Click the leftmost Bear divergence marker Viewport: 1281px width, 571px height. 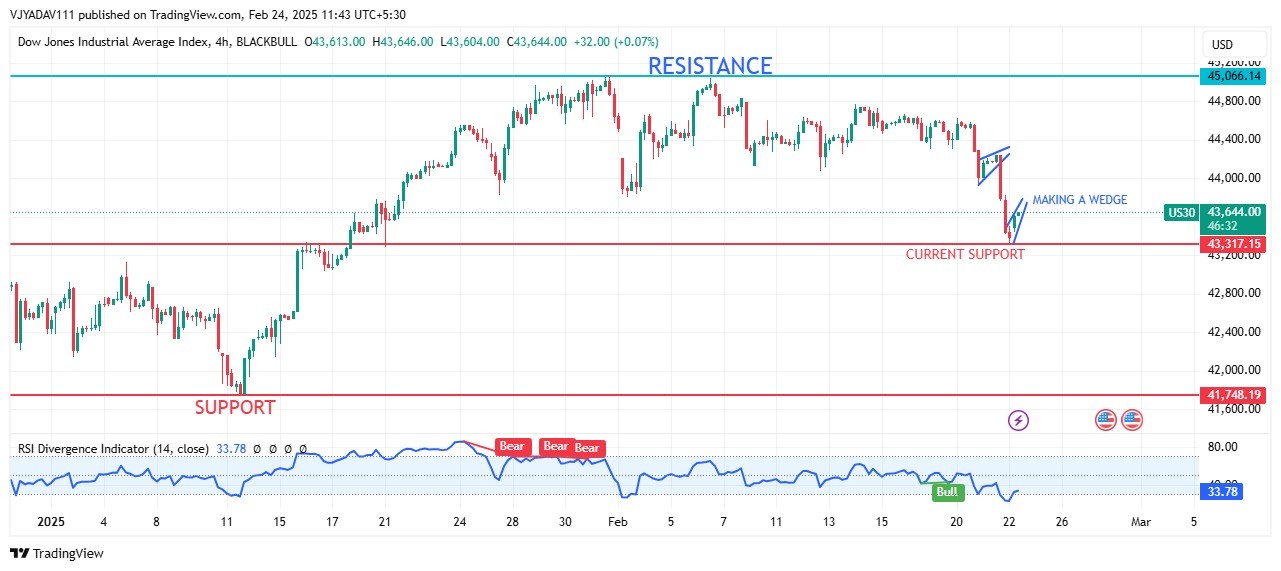click(512, 447)
